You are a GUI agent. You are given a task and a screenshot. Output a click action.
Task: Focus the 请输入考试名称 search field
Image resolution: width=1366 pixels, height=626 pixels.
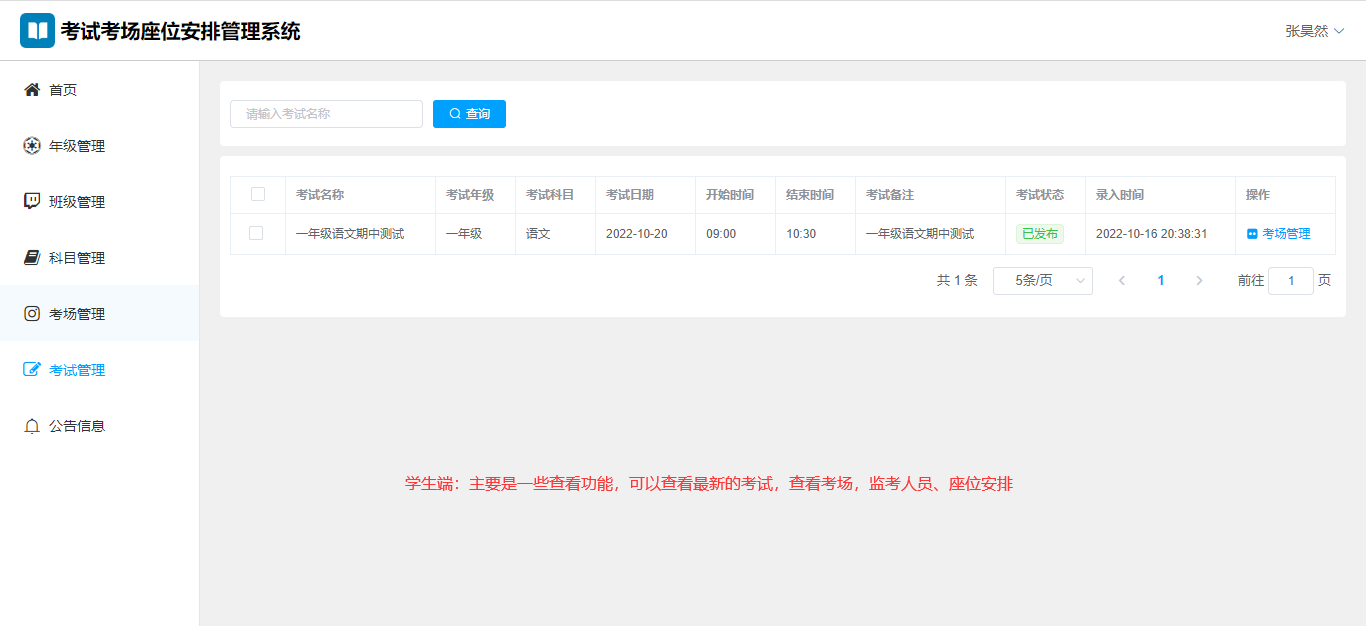[x=326, y=114]
